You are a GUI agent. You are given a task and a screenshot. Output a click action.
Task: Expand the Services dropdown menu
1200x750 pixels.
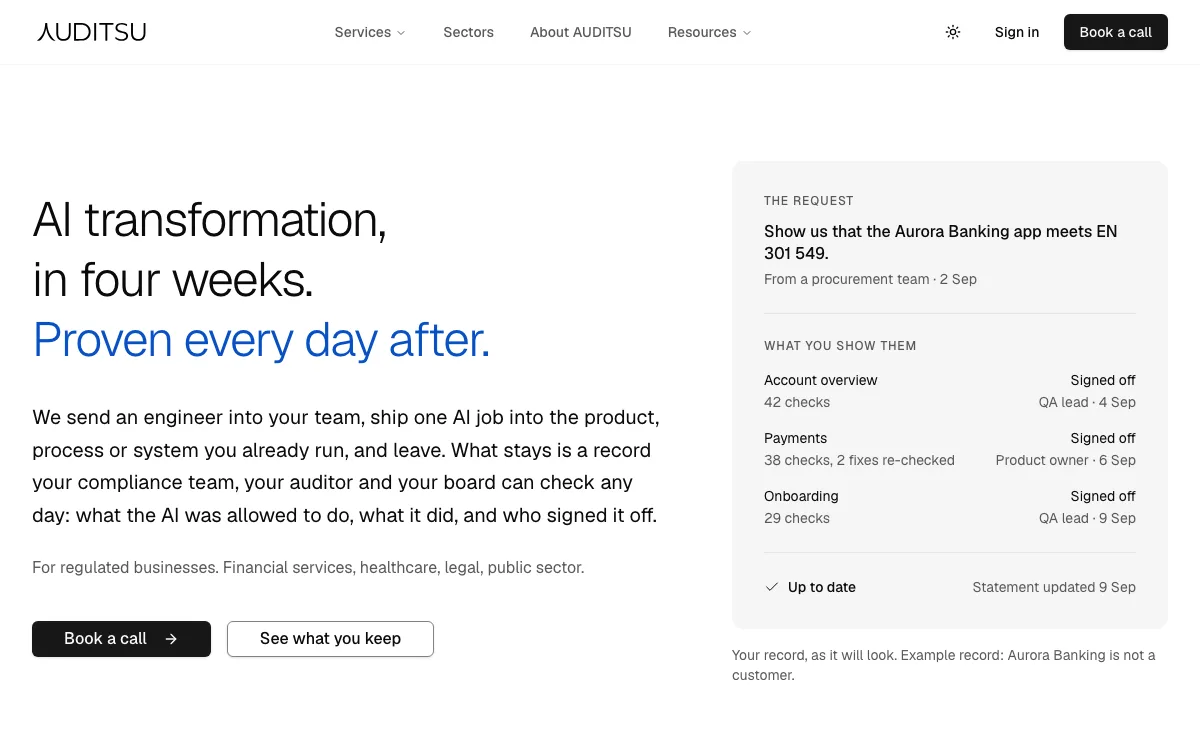pyautogui.click(x=370, y=32)
